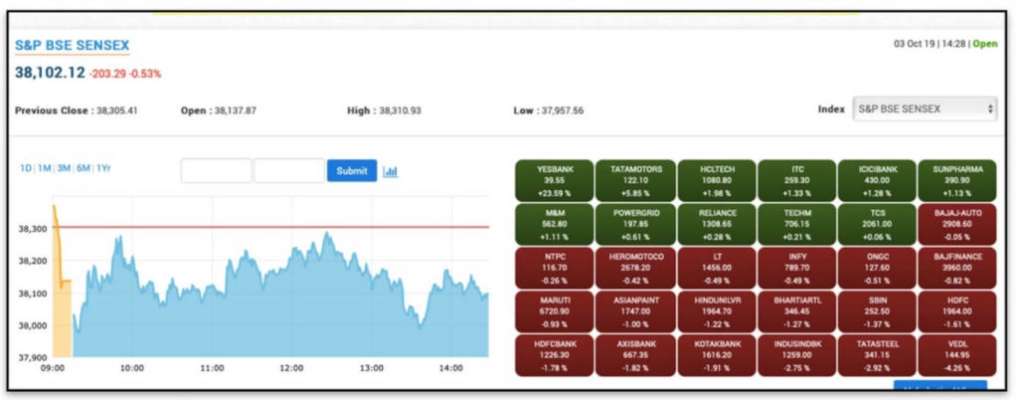Screen dimensions: 1018x400
Task: Select the VEDL stock tile
Action: point(958,355)
